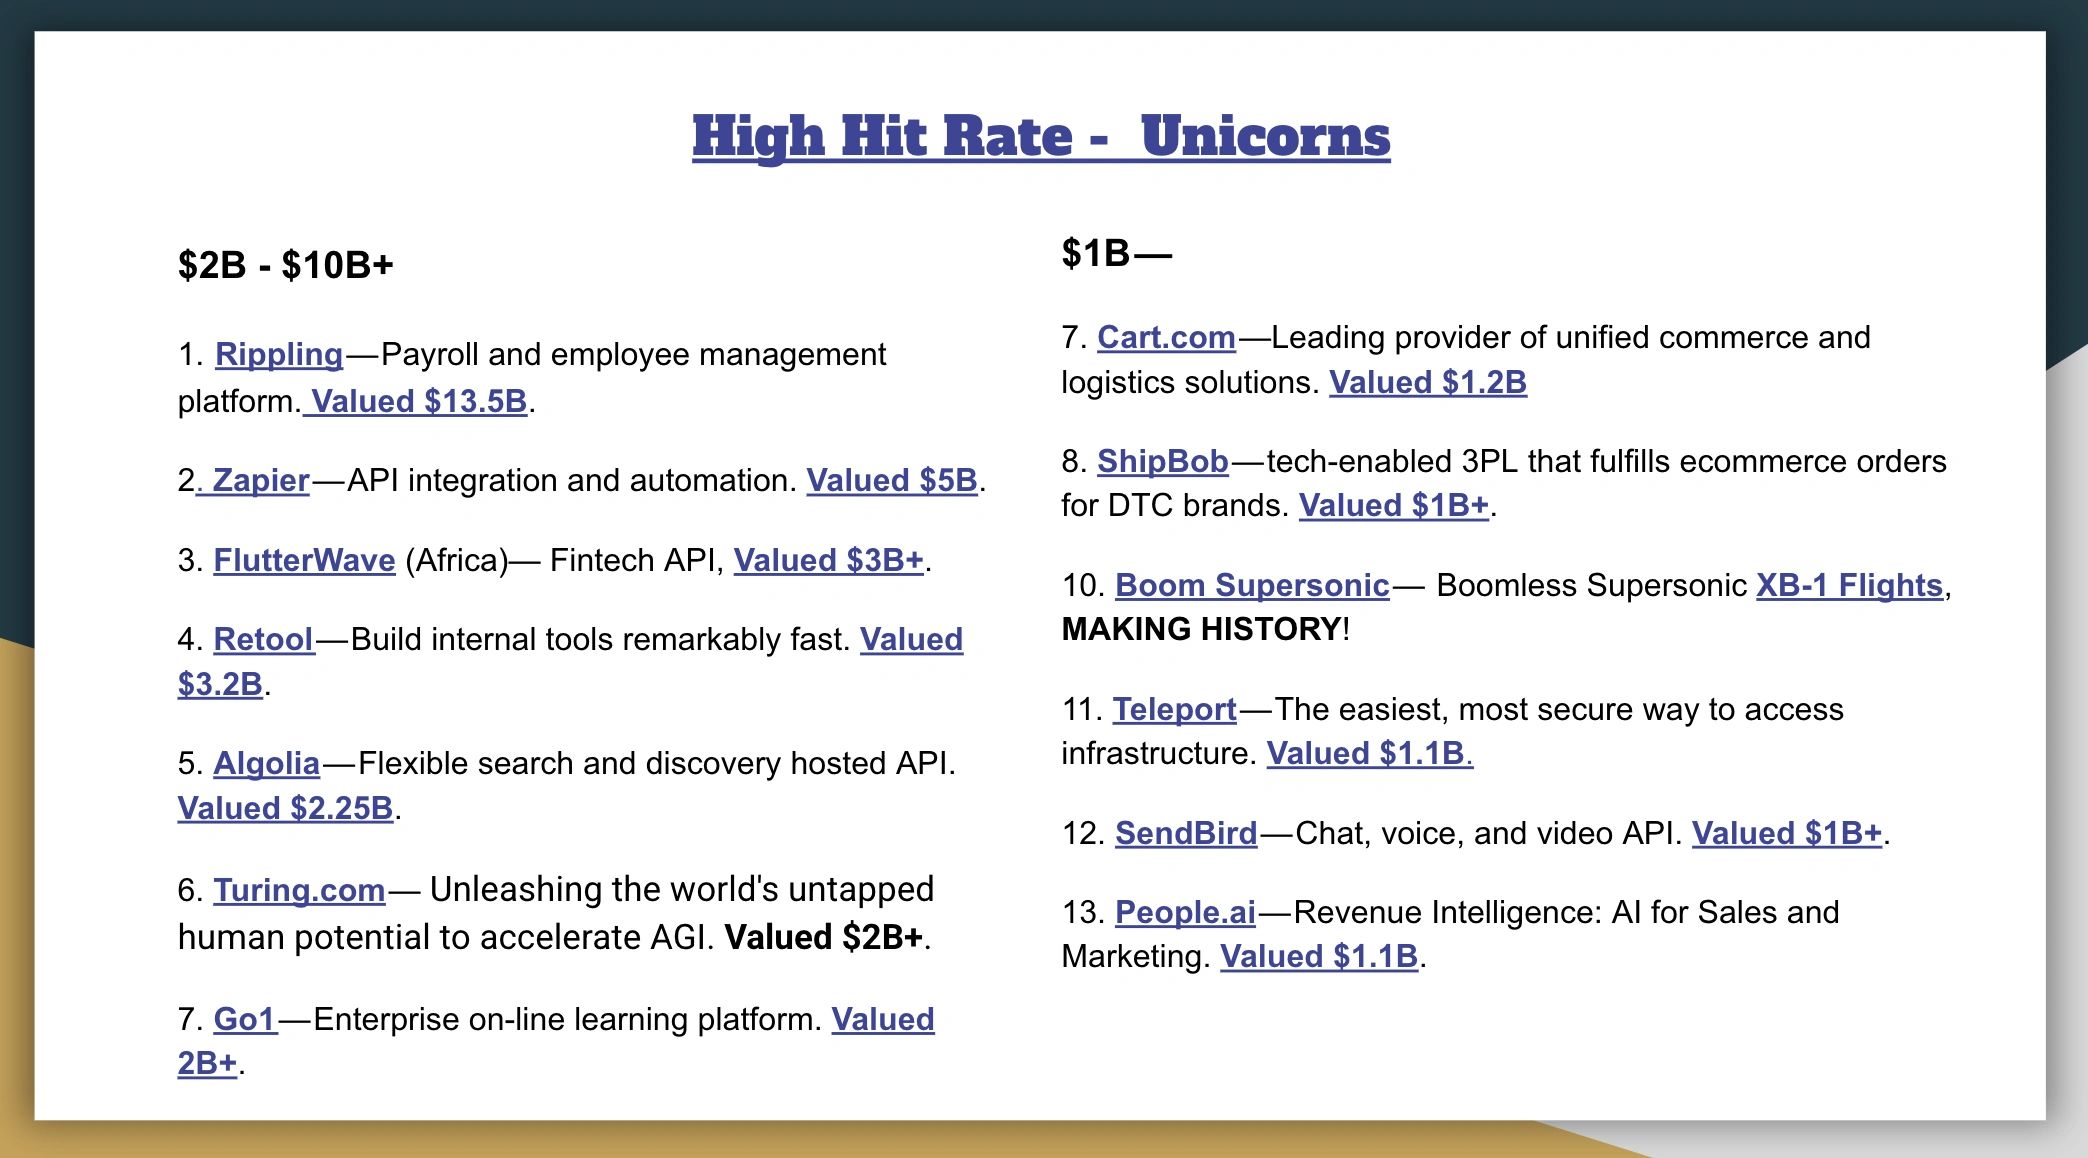Open the Retool company link
The height and width of the screenshot is (1158, 2088).
(264, 640)
